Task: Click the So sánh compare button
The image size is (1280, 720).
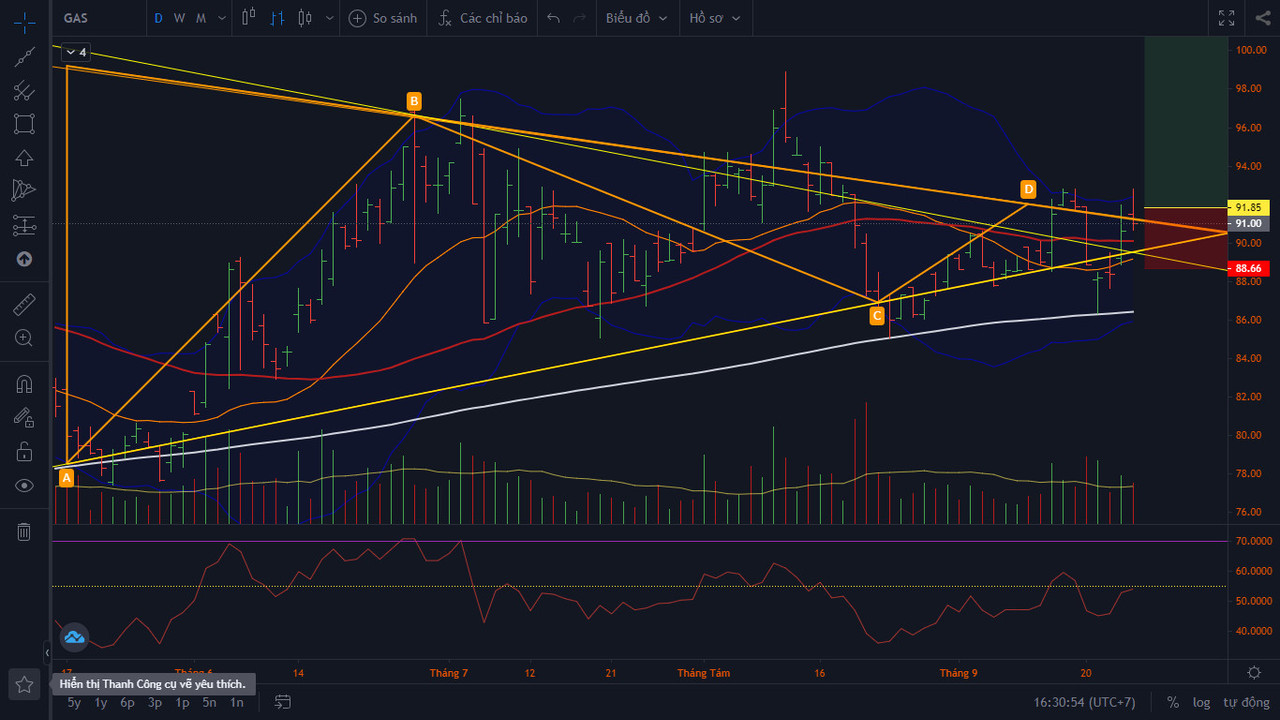Action: 383,18
